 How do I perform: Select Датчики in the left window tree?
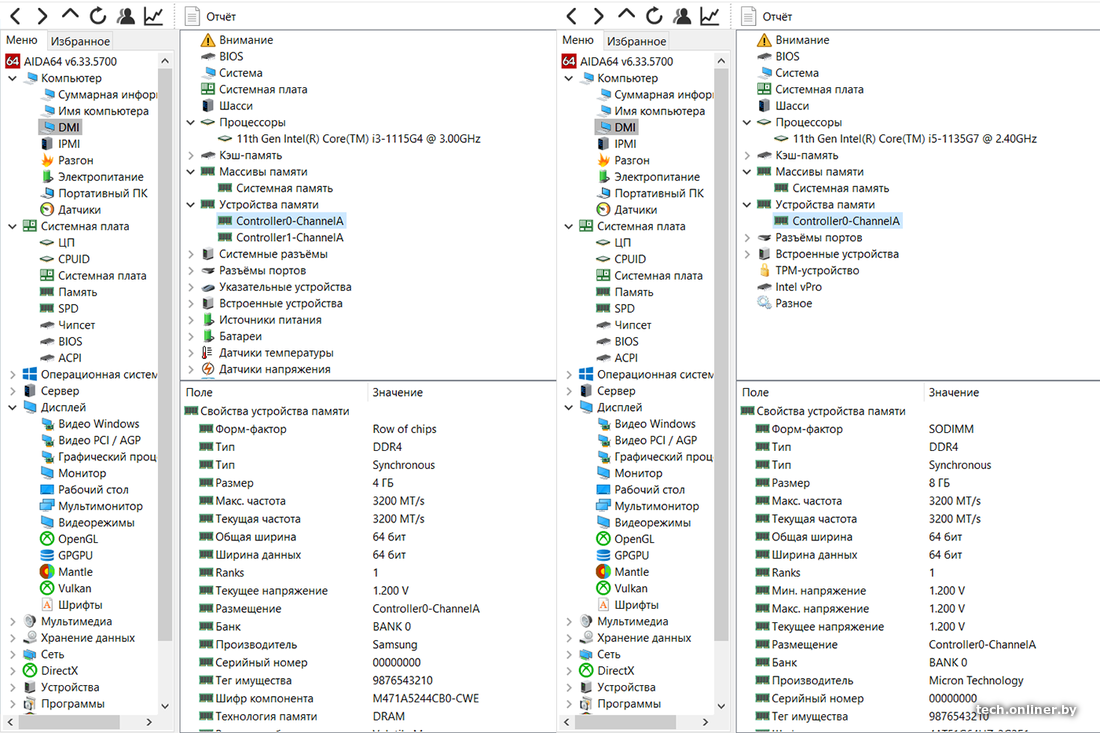coord(71,210)
